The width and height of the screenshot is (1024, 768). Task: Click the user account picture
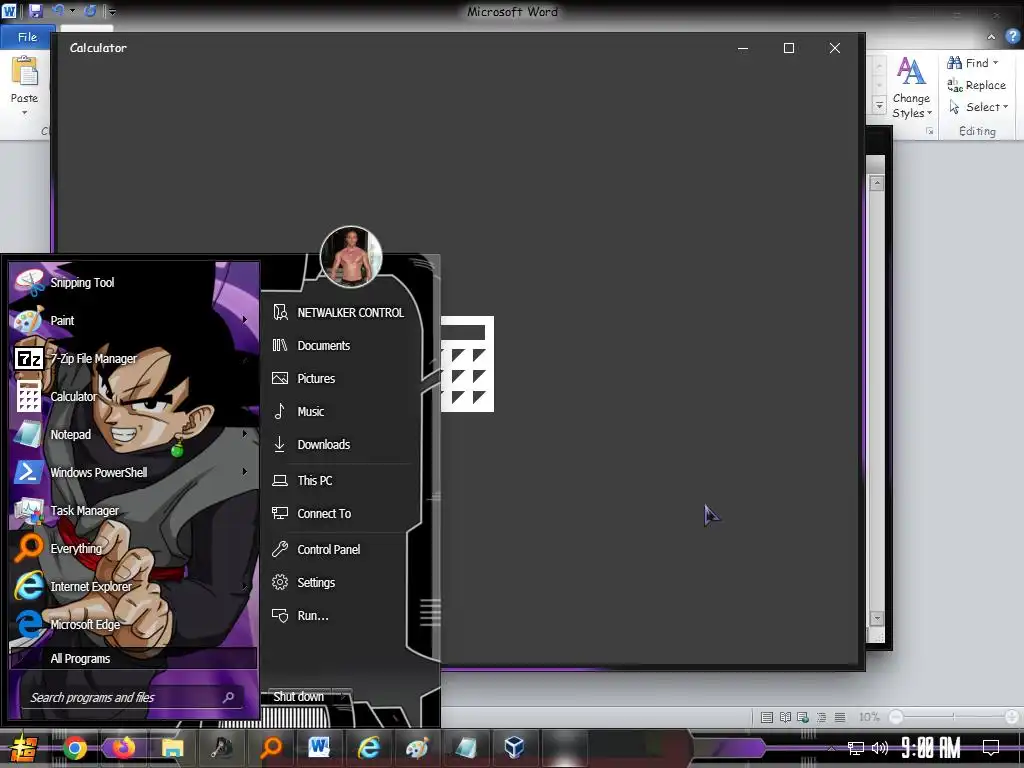click(x=351, y=257)
